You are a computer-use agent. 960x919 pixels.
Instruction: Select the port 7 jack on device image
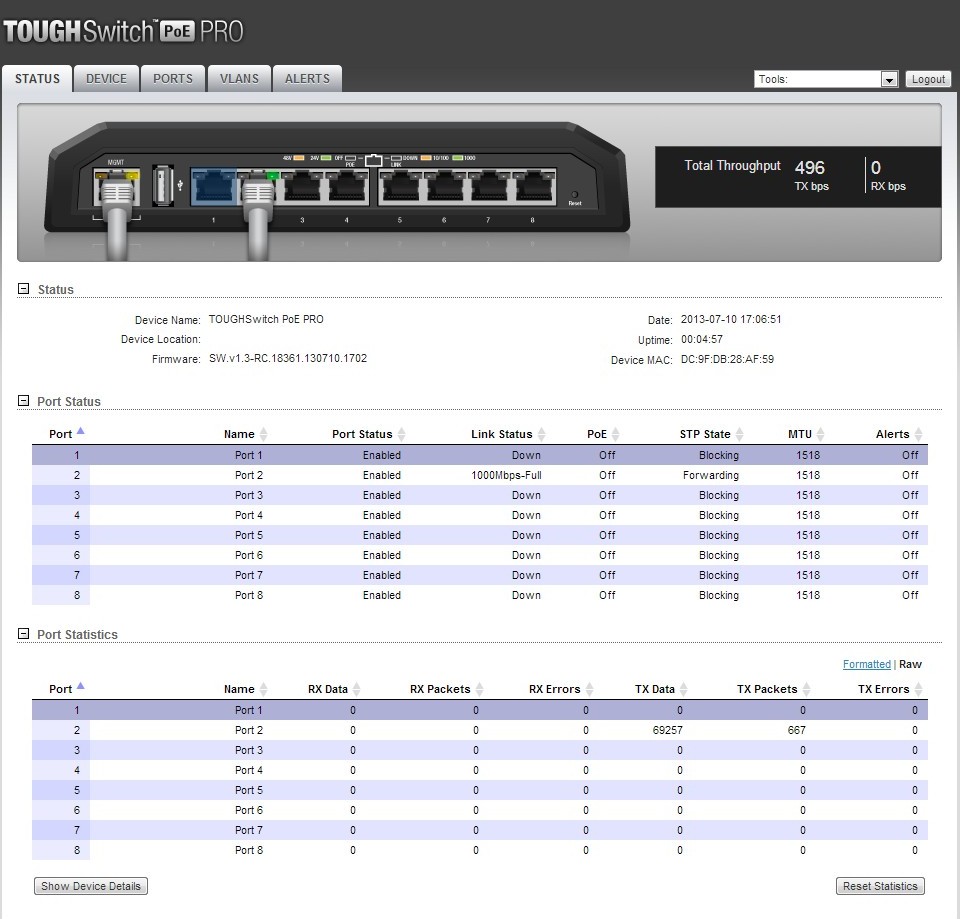[x=488, y=186]
